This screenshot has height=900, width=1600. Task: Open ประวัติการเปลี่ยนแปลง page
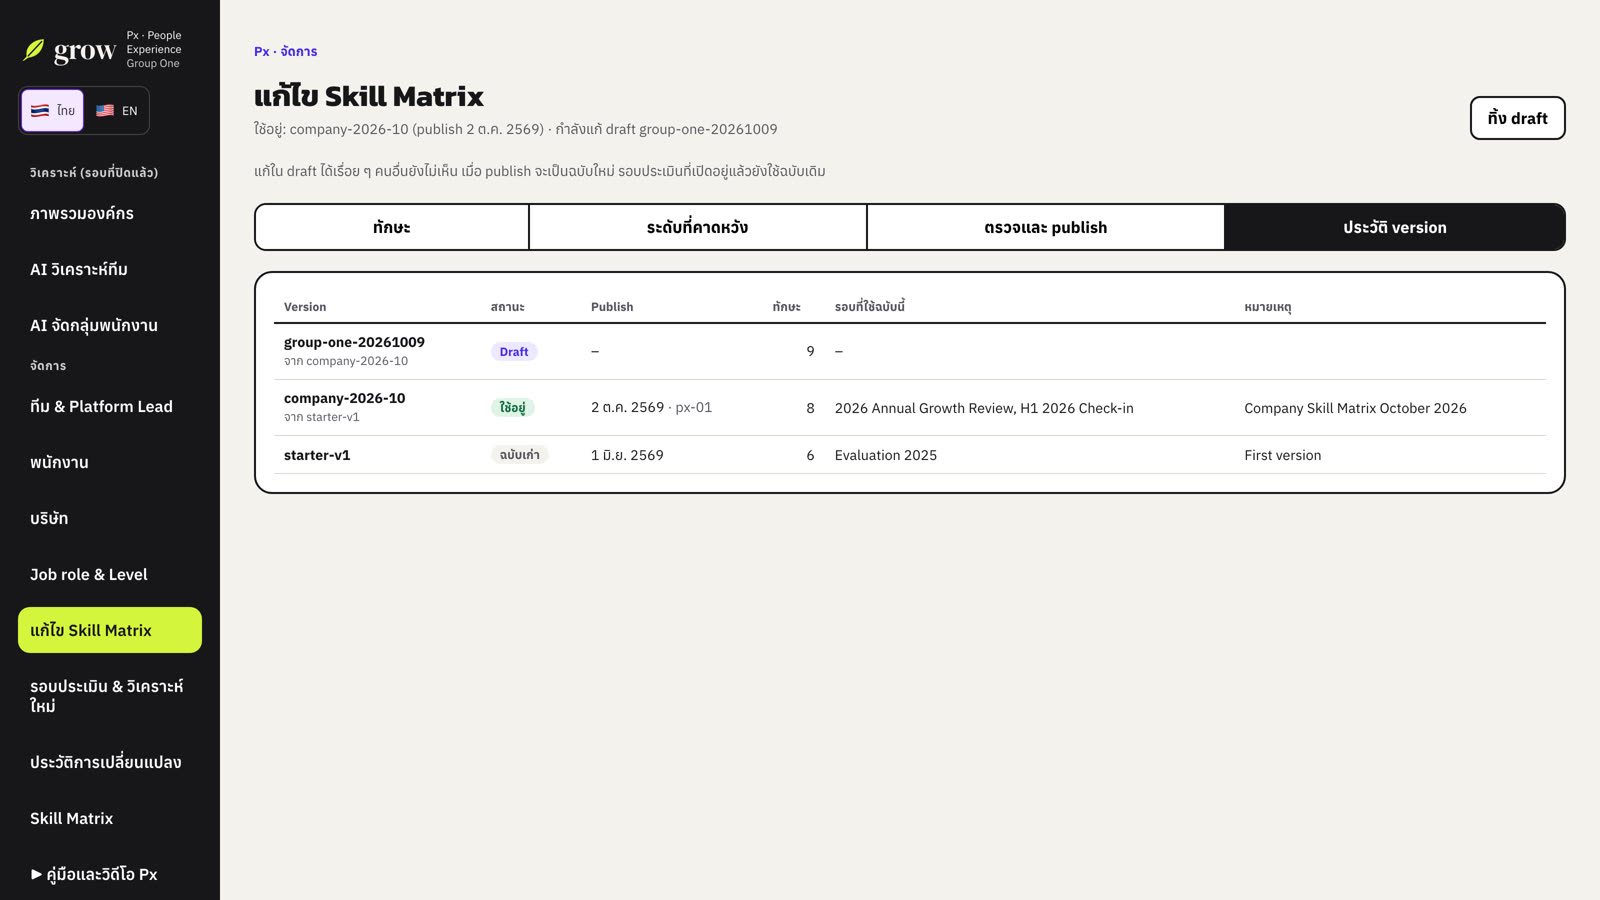(110, 762)
